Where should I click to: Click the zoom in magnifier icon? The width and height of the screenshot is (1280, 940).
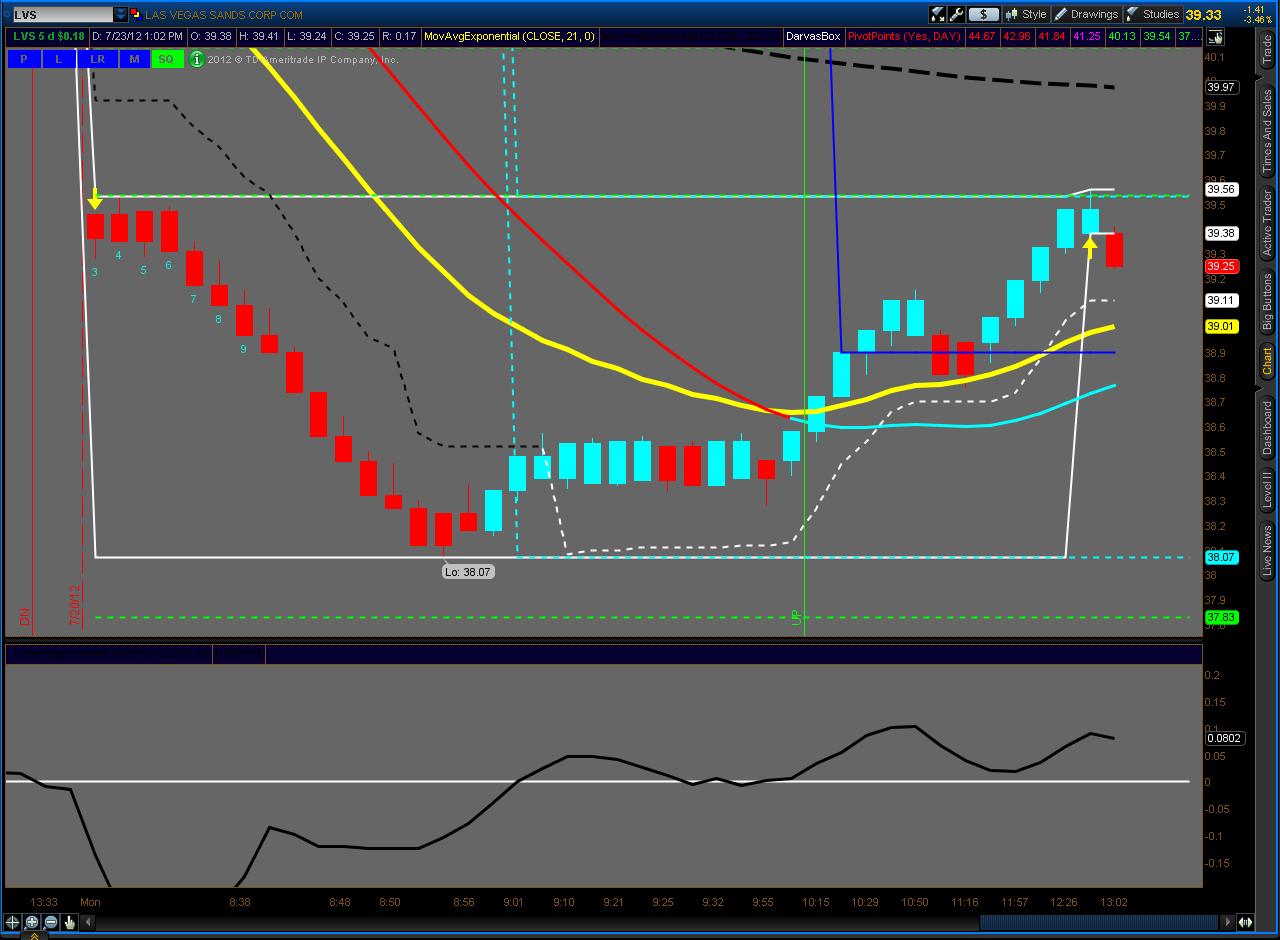32,922
